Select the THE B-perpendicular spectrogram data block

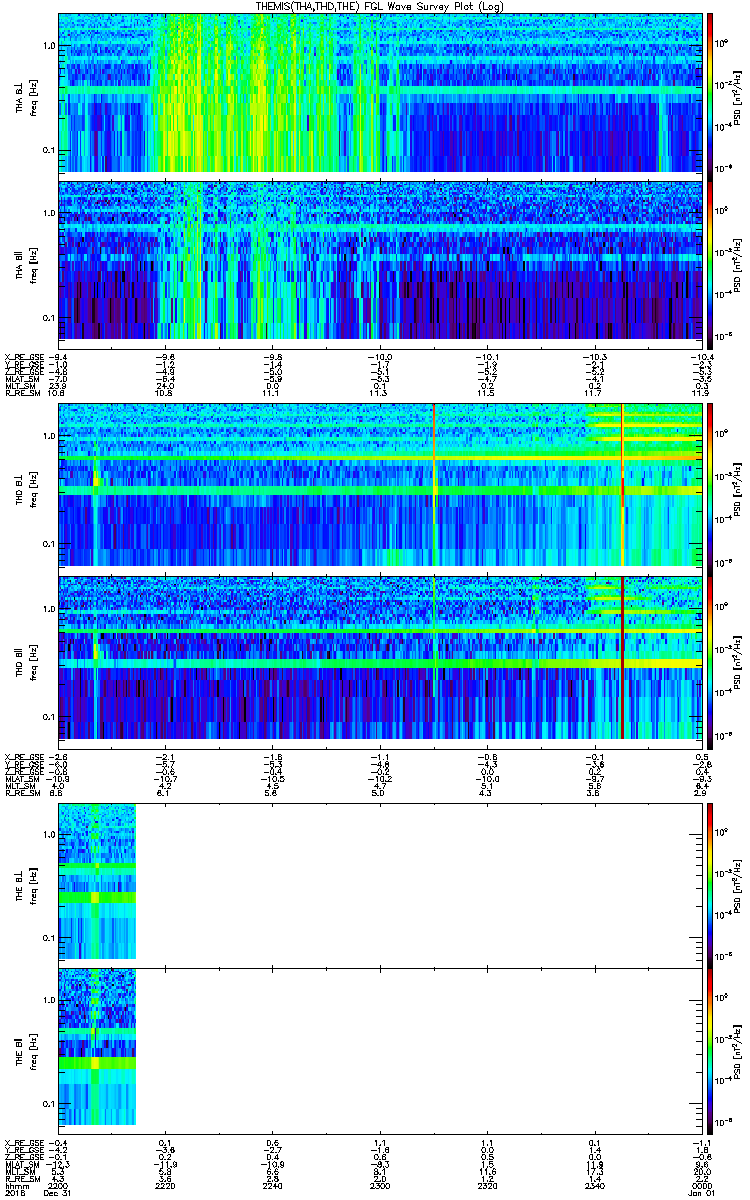(96, 882)
